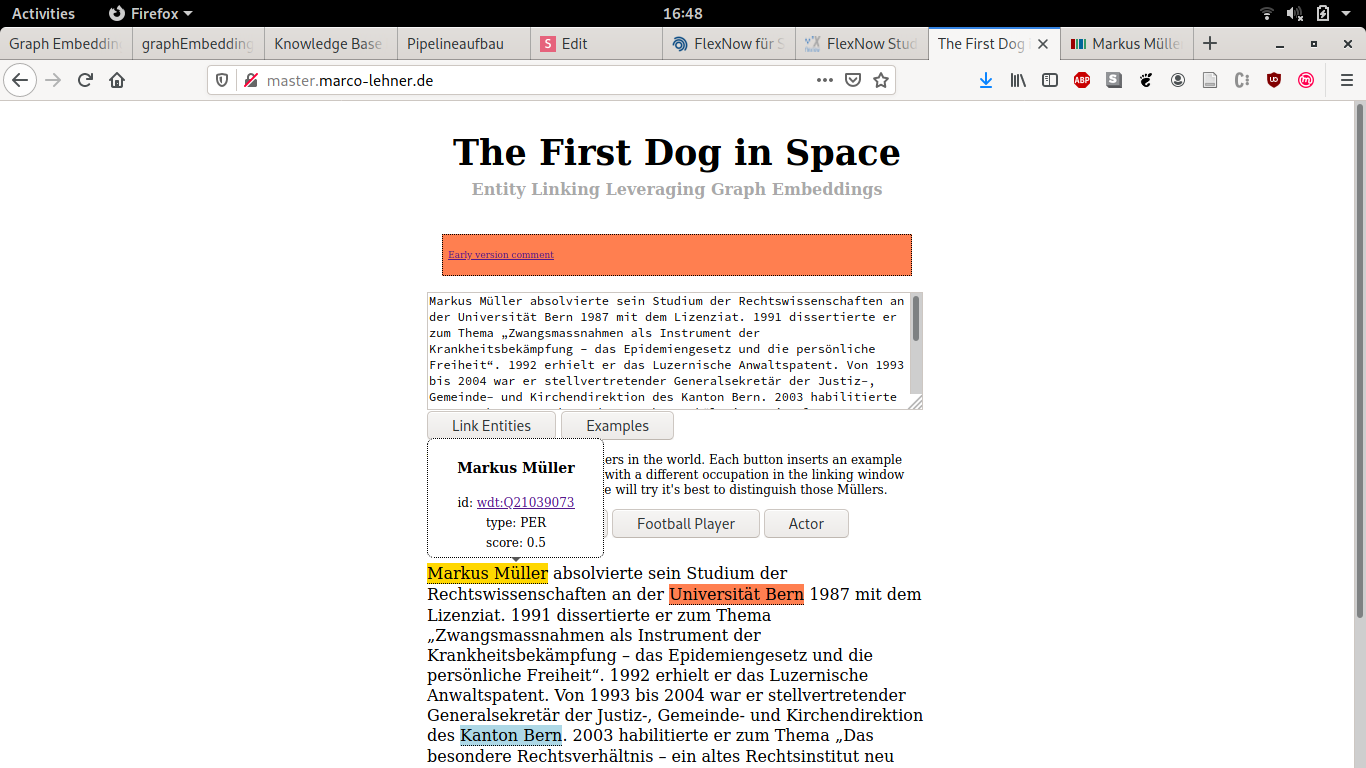Click highlighted 'Kanton Bern' entity

tap(511, 735)
